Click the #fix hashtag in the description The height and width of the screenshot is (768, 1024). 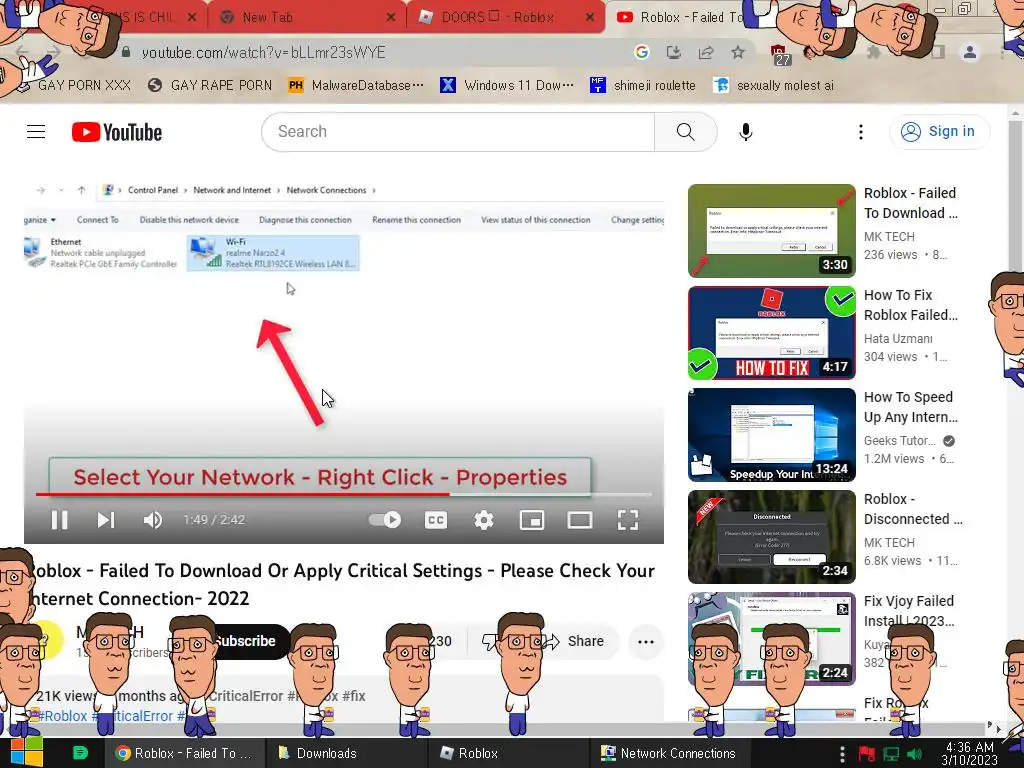coord(353,696)
